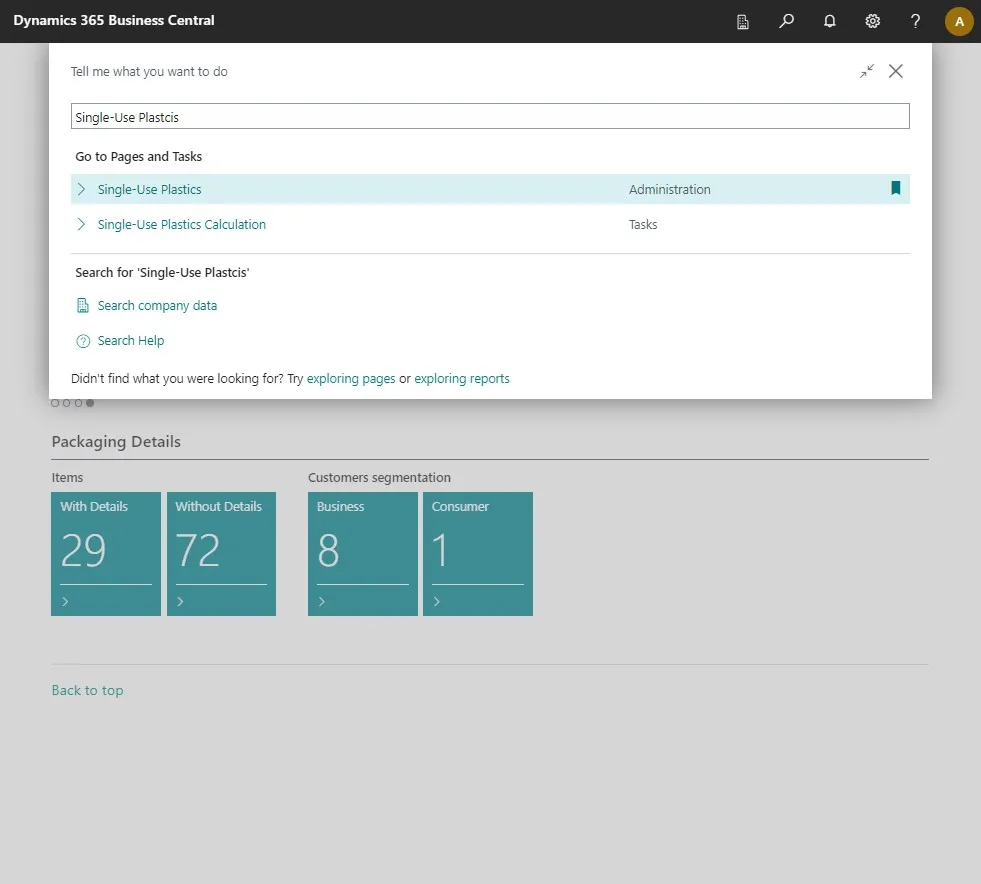The height and width of the screenshot is (884, 981).
Task: Click the Customers segmentation label
Action: coord(379,477)
